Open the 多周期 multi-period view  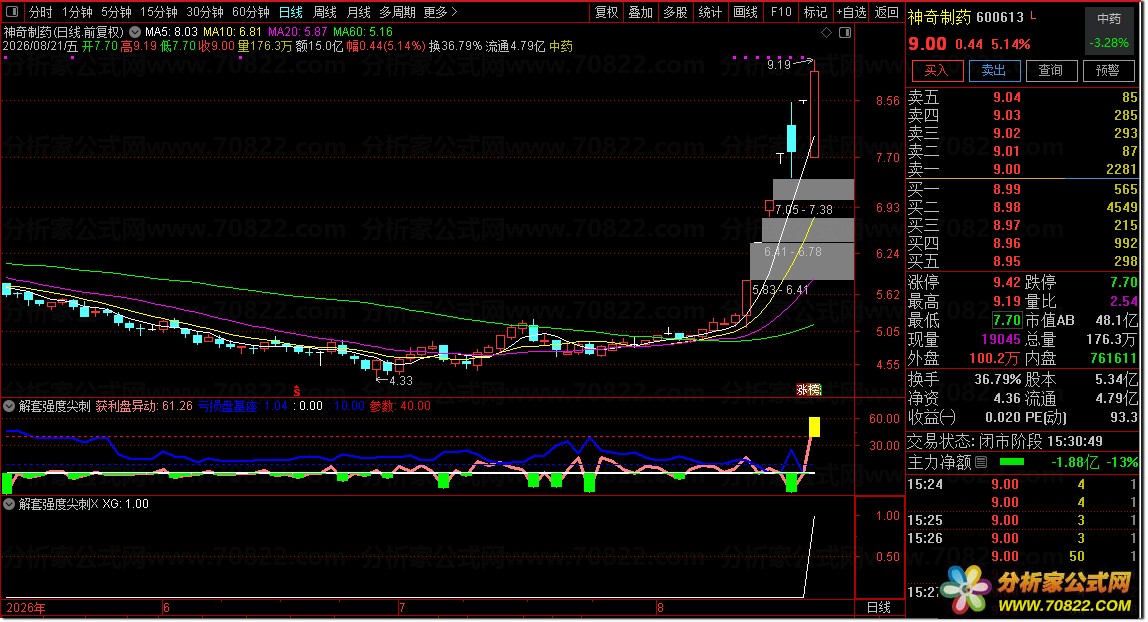(397, 12)
